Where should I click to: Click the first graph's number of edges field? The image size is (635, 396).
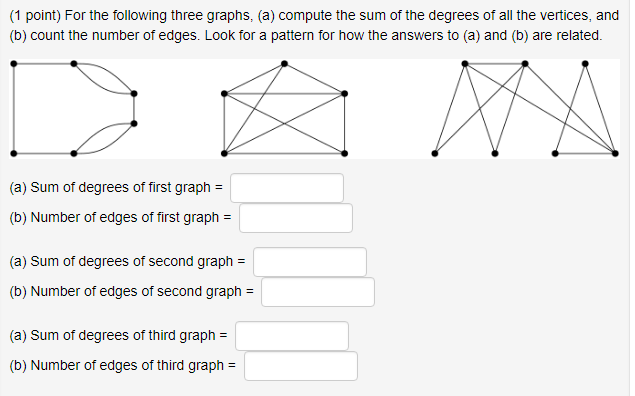tap(296, 218)
